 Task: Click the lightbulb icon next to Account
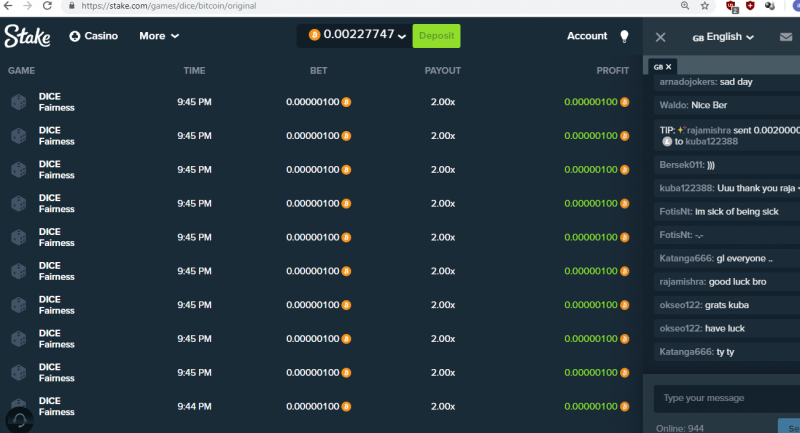click(624, 36)
